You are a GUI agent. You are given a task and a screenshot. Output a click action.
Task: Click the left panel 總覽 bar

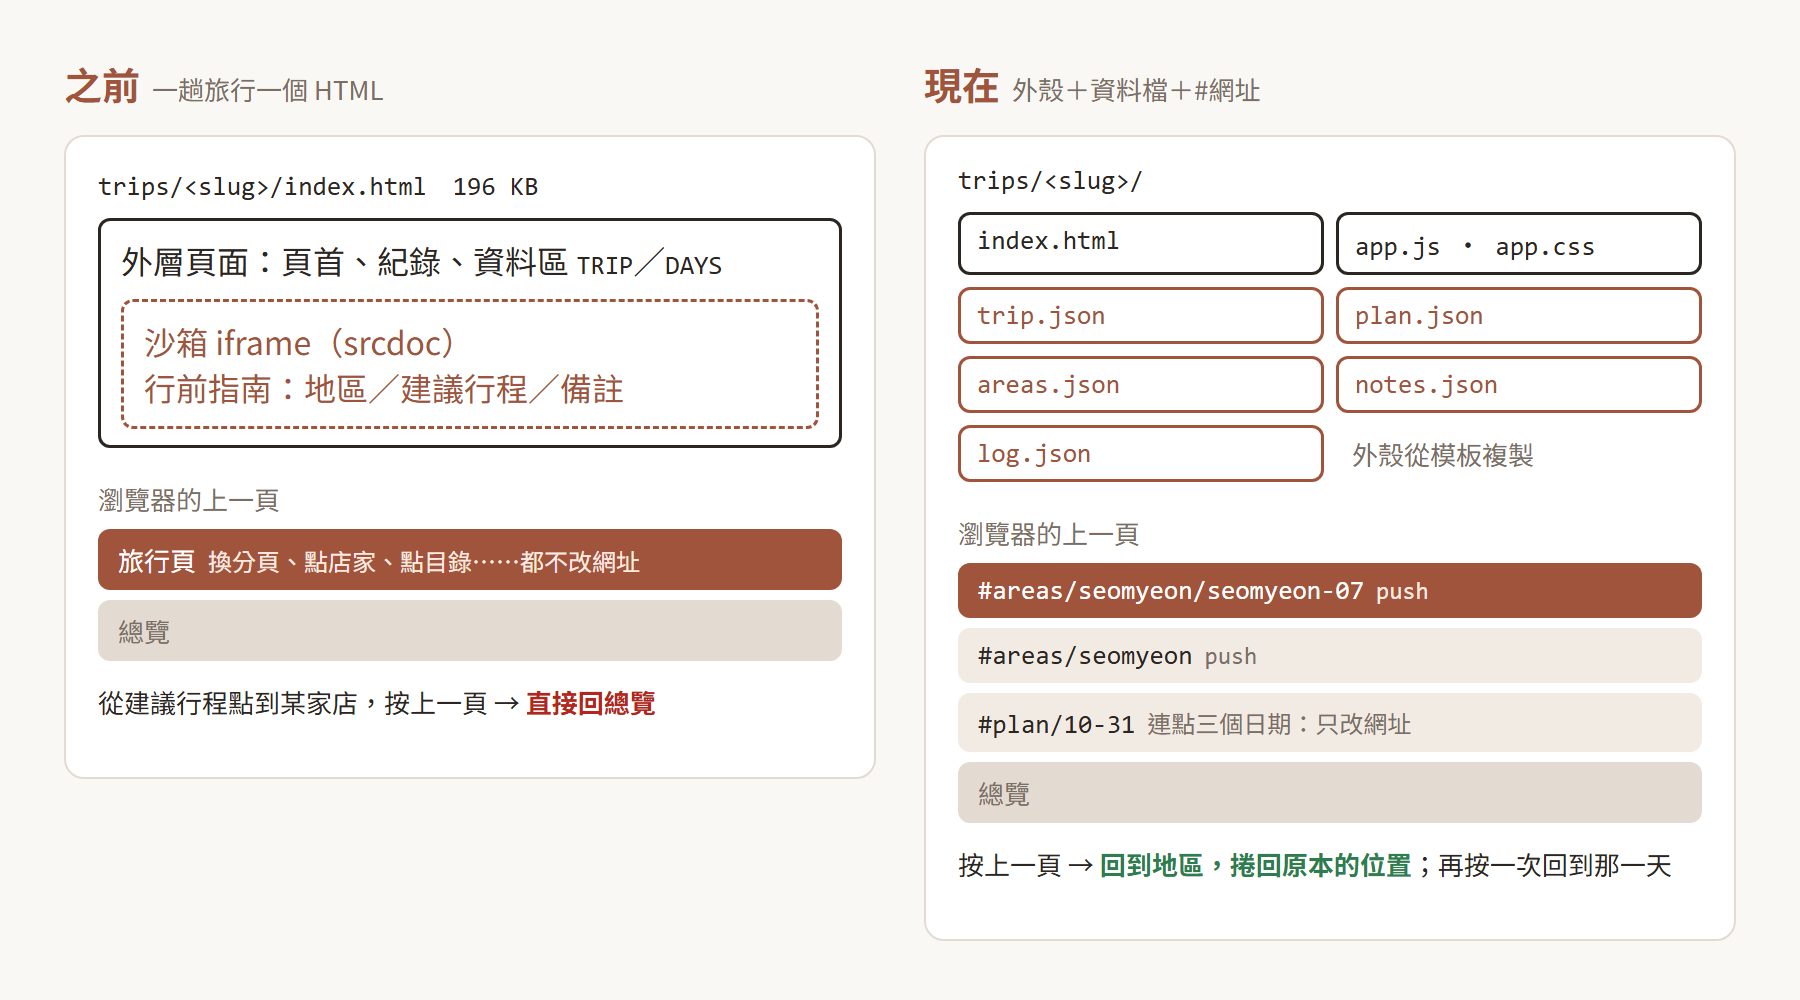point(470,631)
